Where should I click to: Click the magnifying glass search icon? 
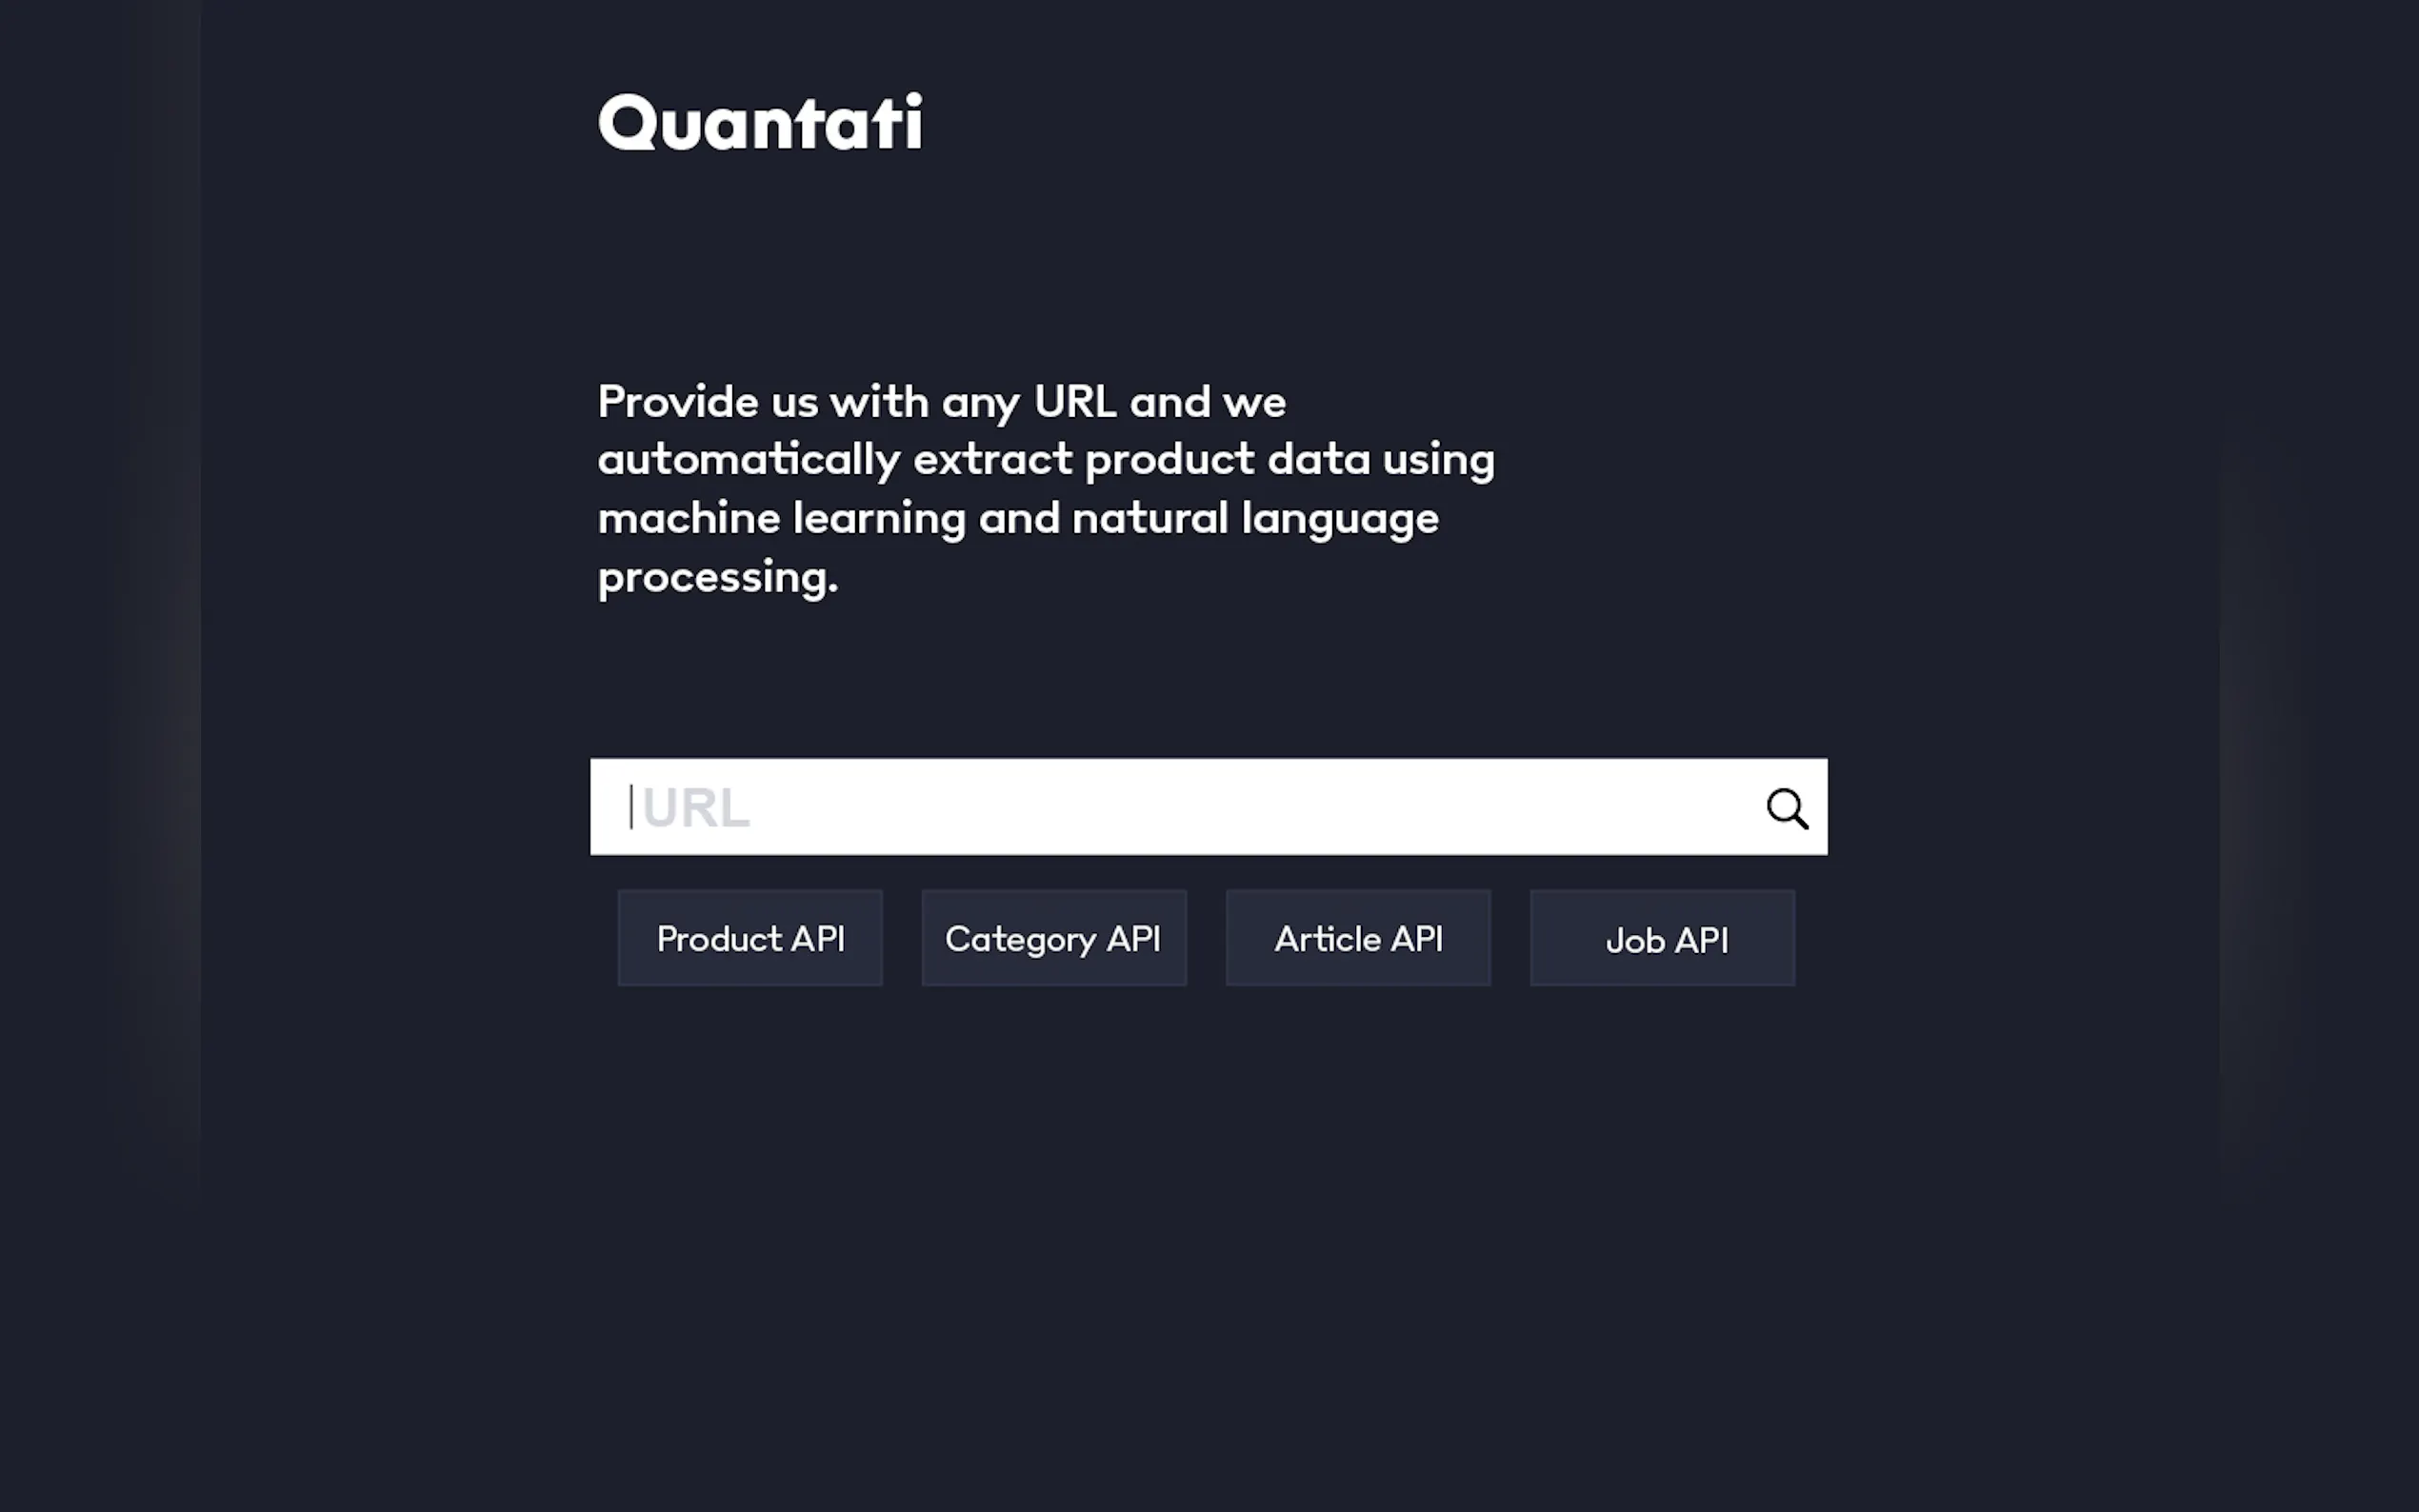pyautogui.click(x=1786, y=808)
